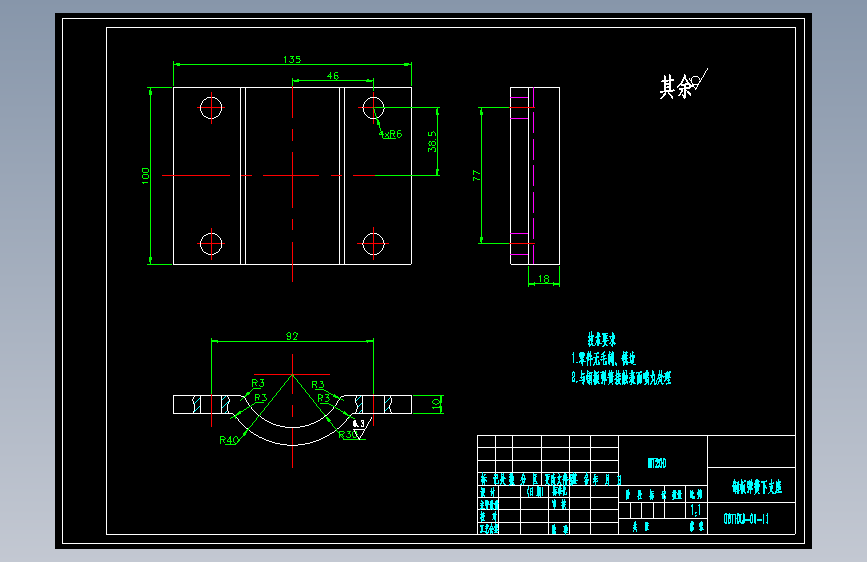Click the 10 flange thickness dimension

coord(436,404)
